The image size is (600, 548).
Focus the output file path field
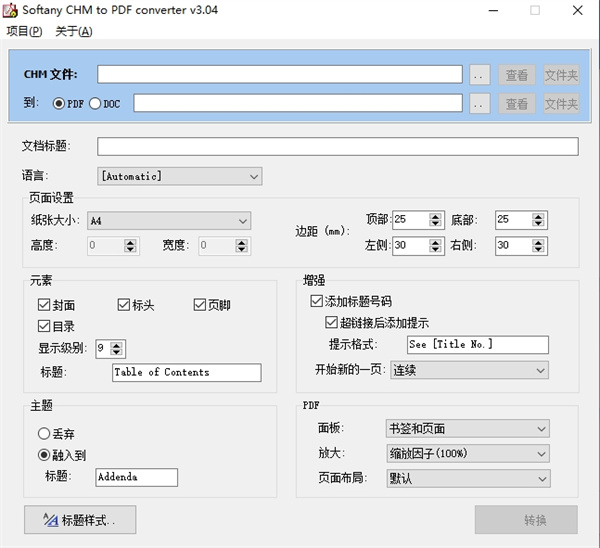click(x=298, y=103)
